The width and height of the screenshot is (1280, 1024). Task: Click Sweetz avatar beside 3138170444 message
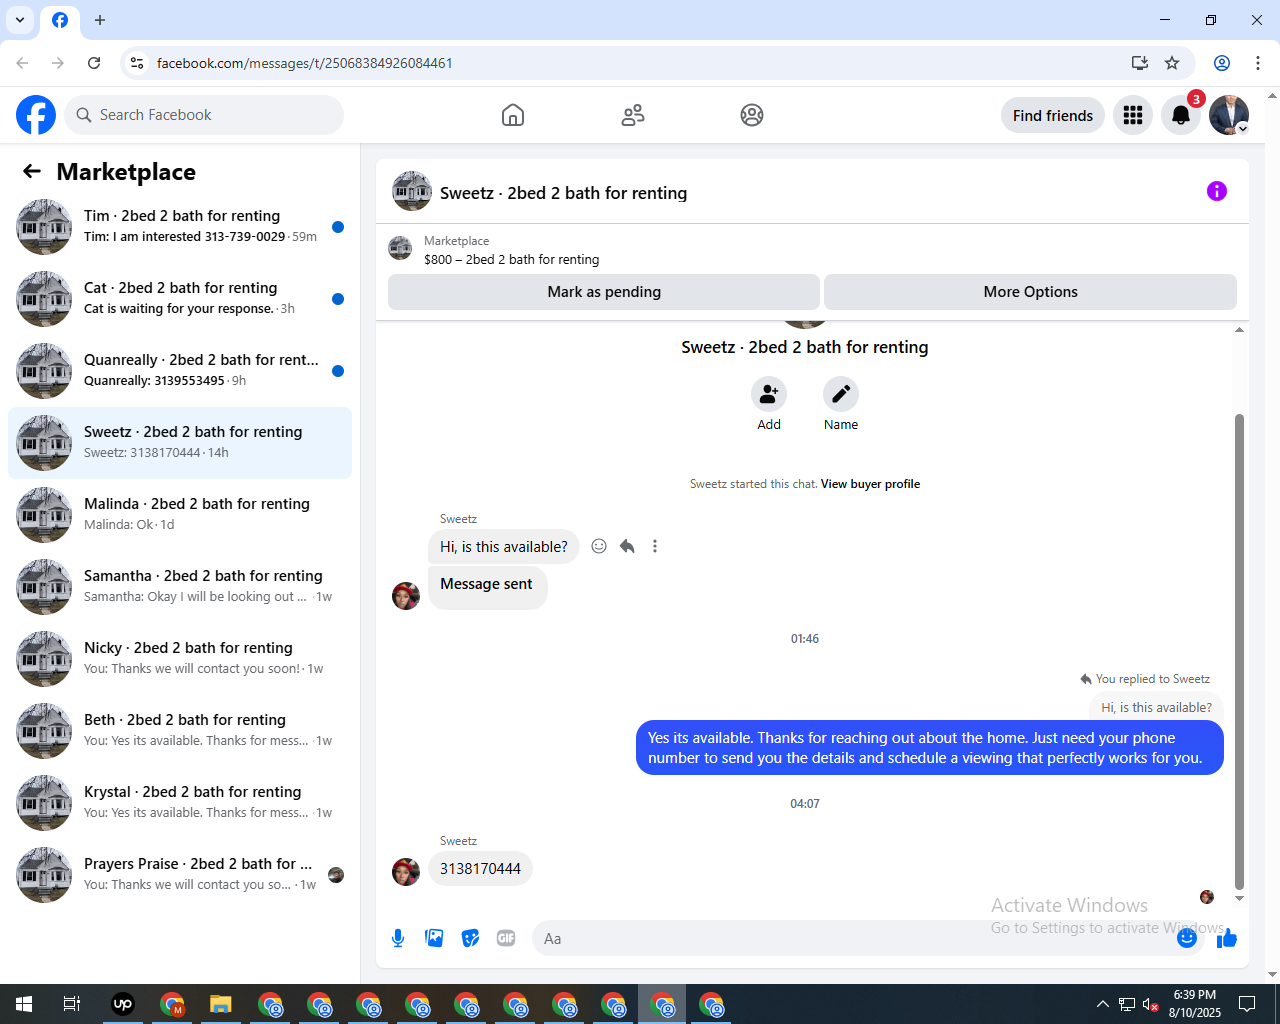pos(406,872)
